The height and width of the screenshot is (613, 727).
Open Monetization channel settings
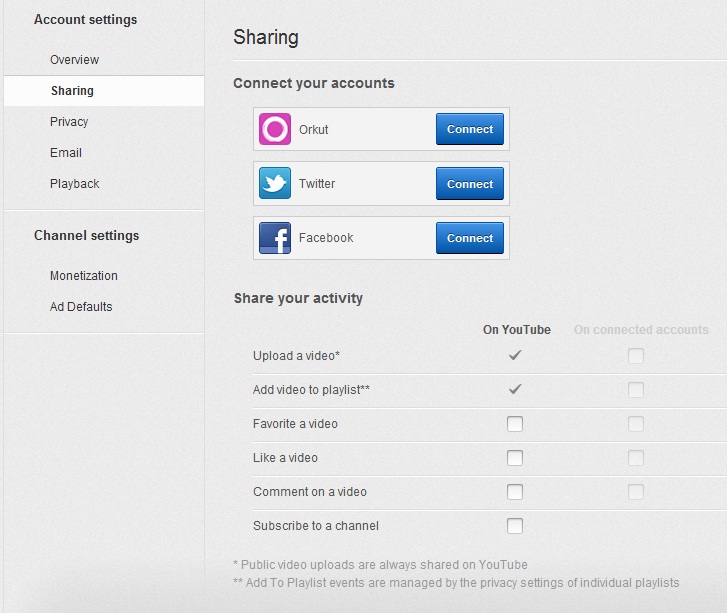(84, 276)
